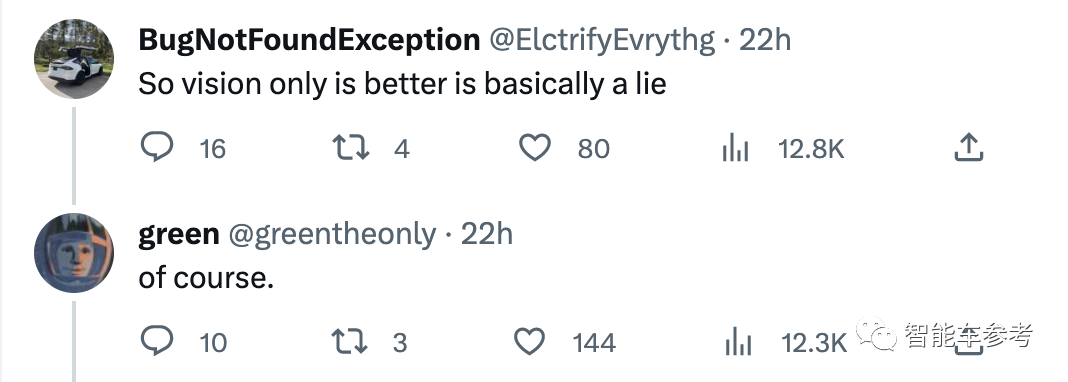1068x382 pixels.
Task: Open 'So vision only is better' tweet text
Action: point(402,84)
